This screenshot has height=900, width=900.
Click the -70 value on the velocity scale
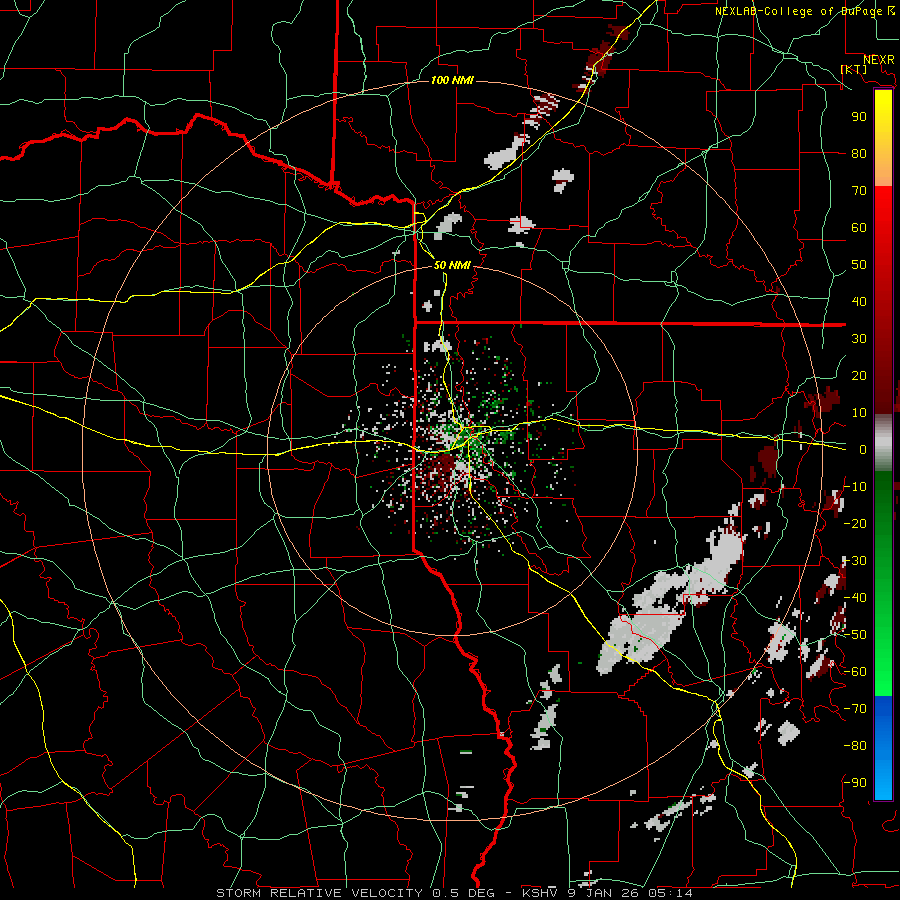(855, 709)
